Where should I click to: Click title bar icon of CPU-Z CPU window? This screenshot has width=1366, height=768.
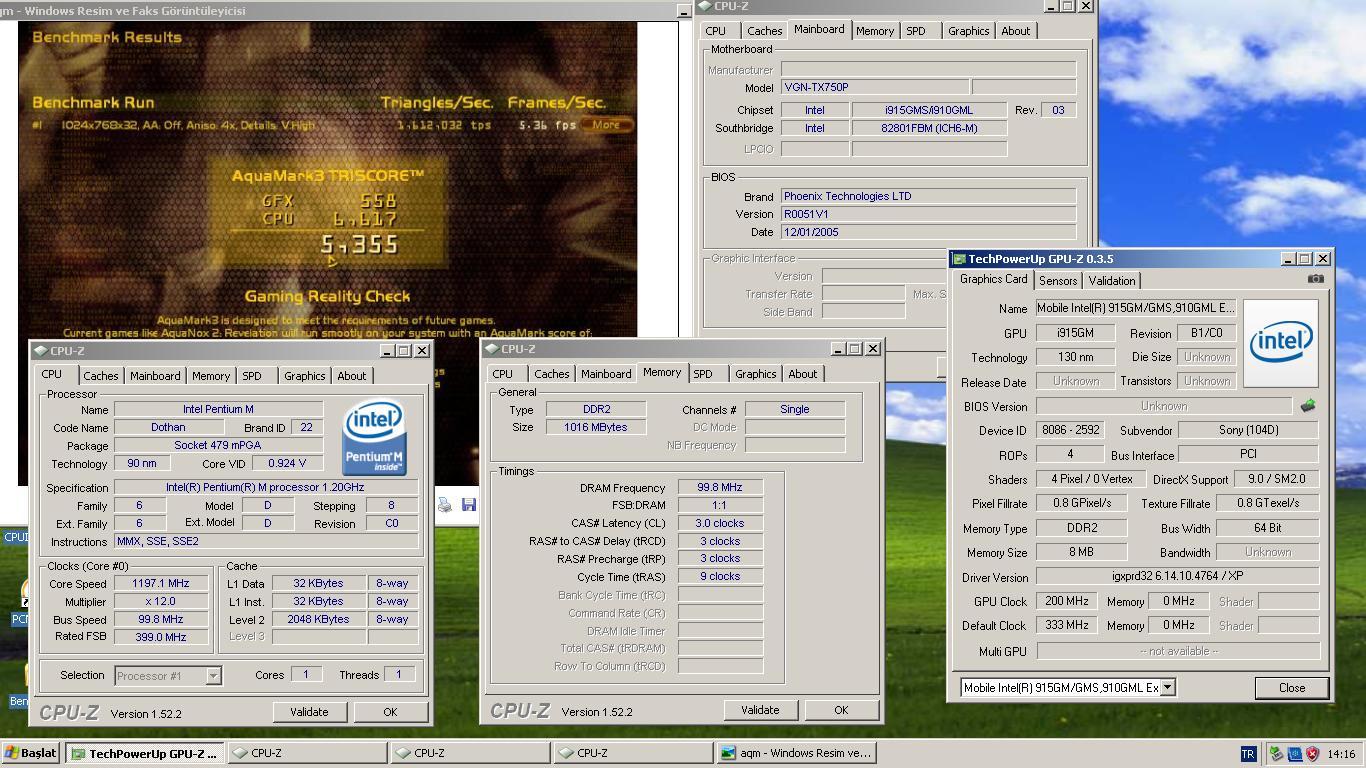[40, 351]
